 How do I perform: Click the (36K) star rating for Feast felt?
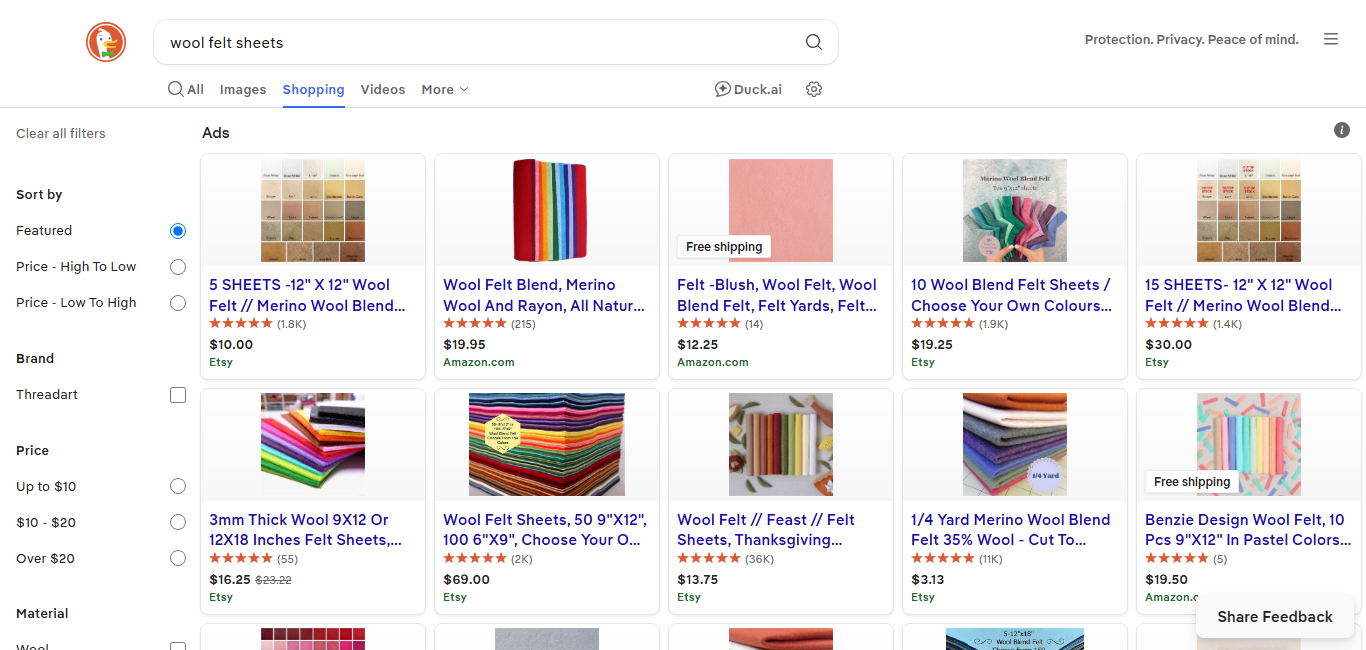click(x=726, y=559)
